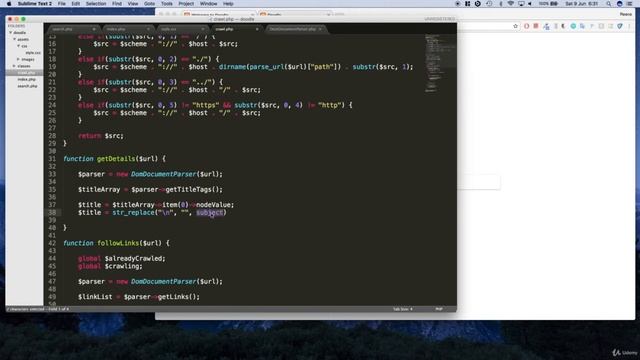This screenshot has height=360, width=640.
Task: Collapse the css folder in sidebar
Action: (x=18, y=46)
